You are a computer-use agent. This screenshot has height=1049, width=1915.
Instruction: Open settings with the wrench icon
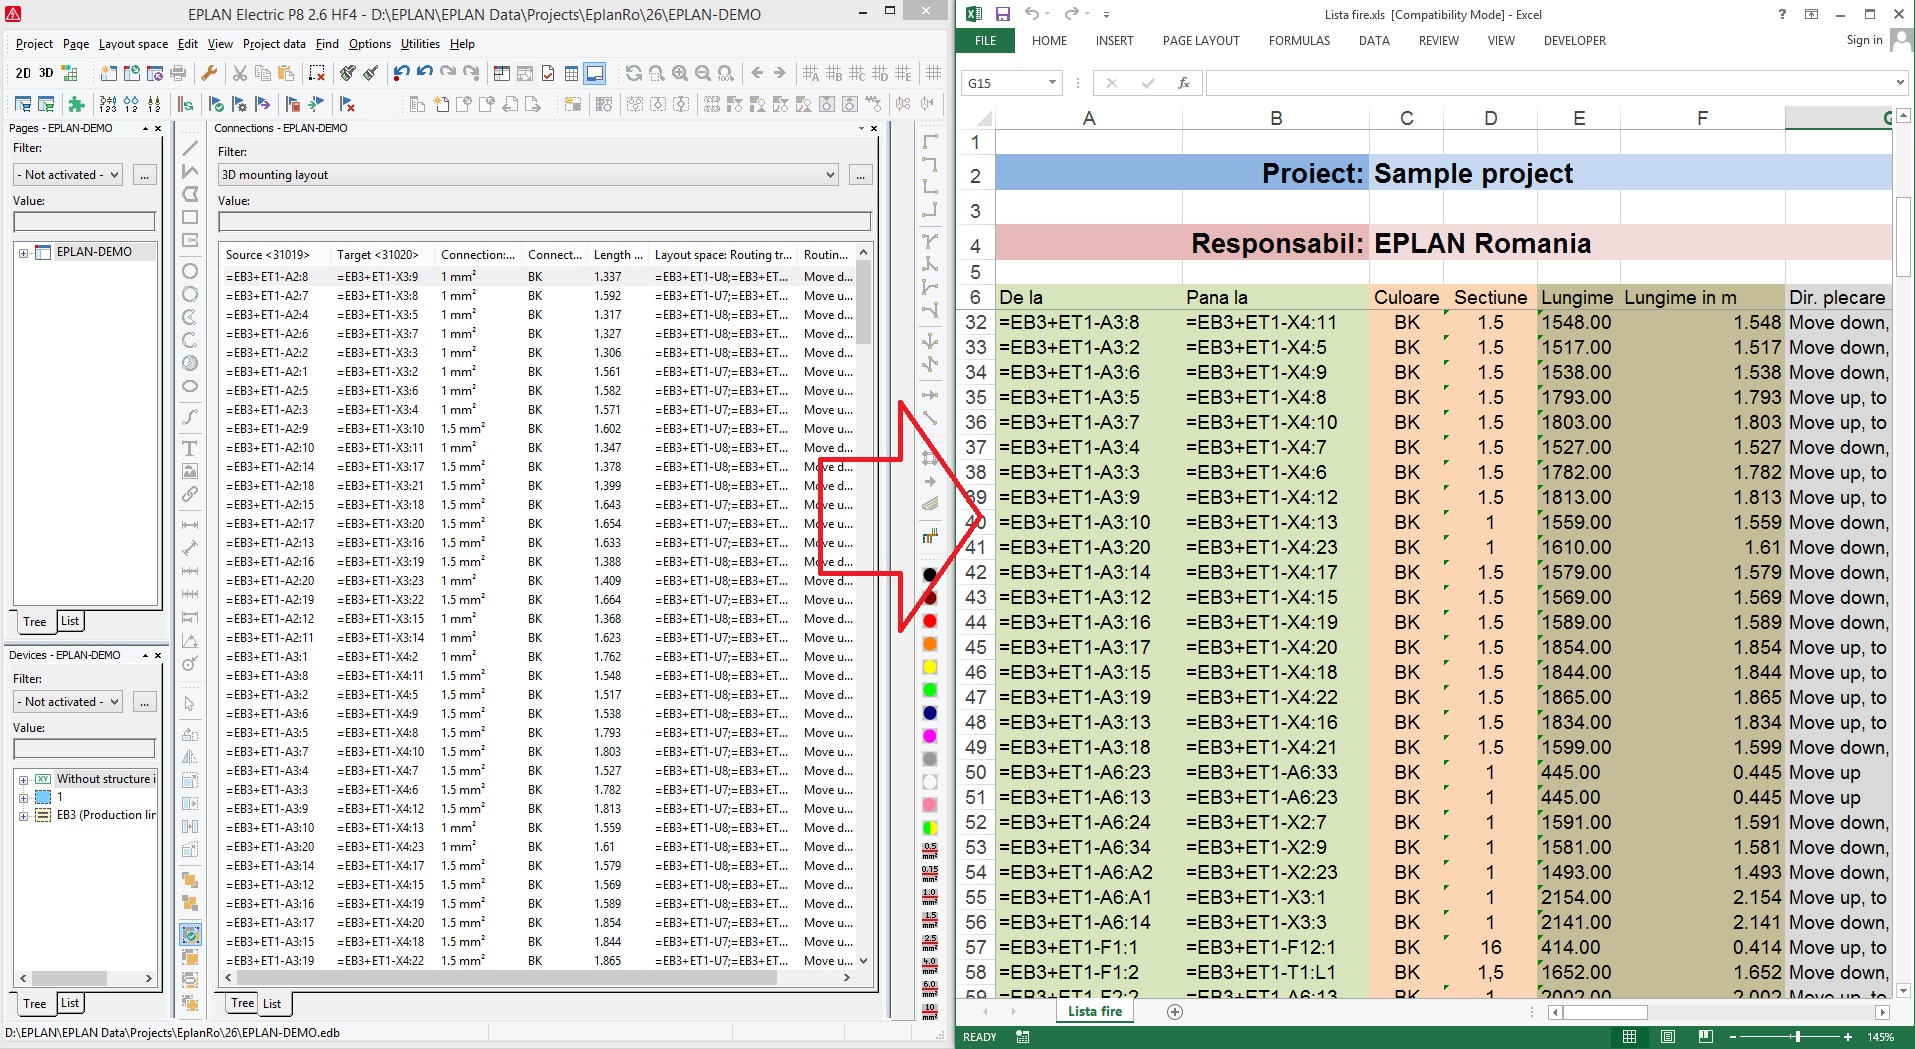point(209,73)
